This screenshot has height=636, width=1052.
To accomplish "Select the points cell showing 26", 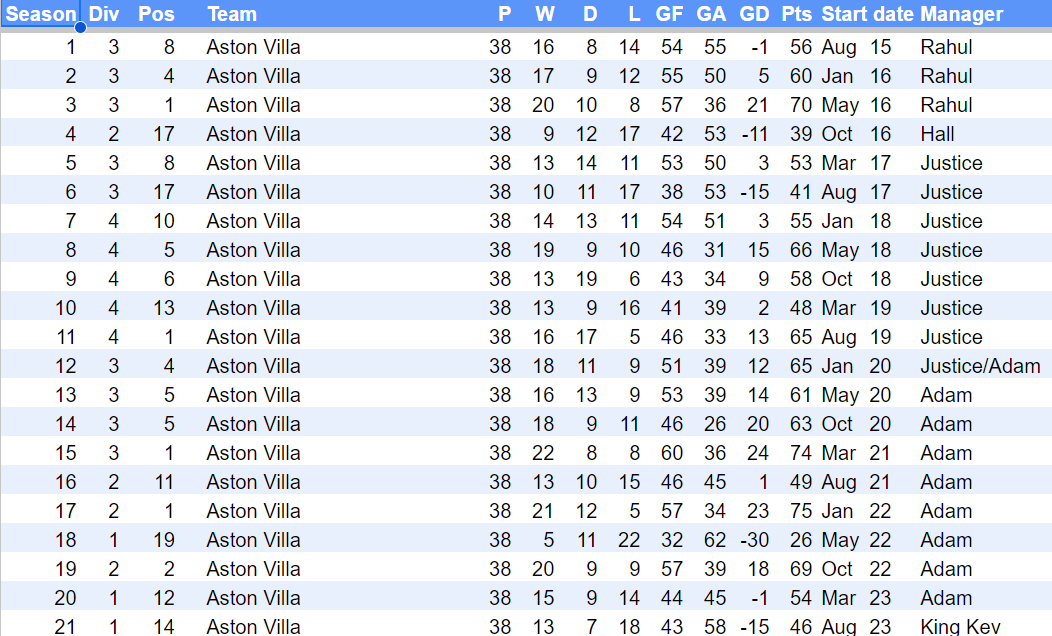I will (x=800, y=540).
